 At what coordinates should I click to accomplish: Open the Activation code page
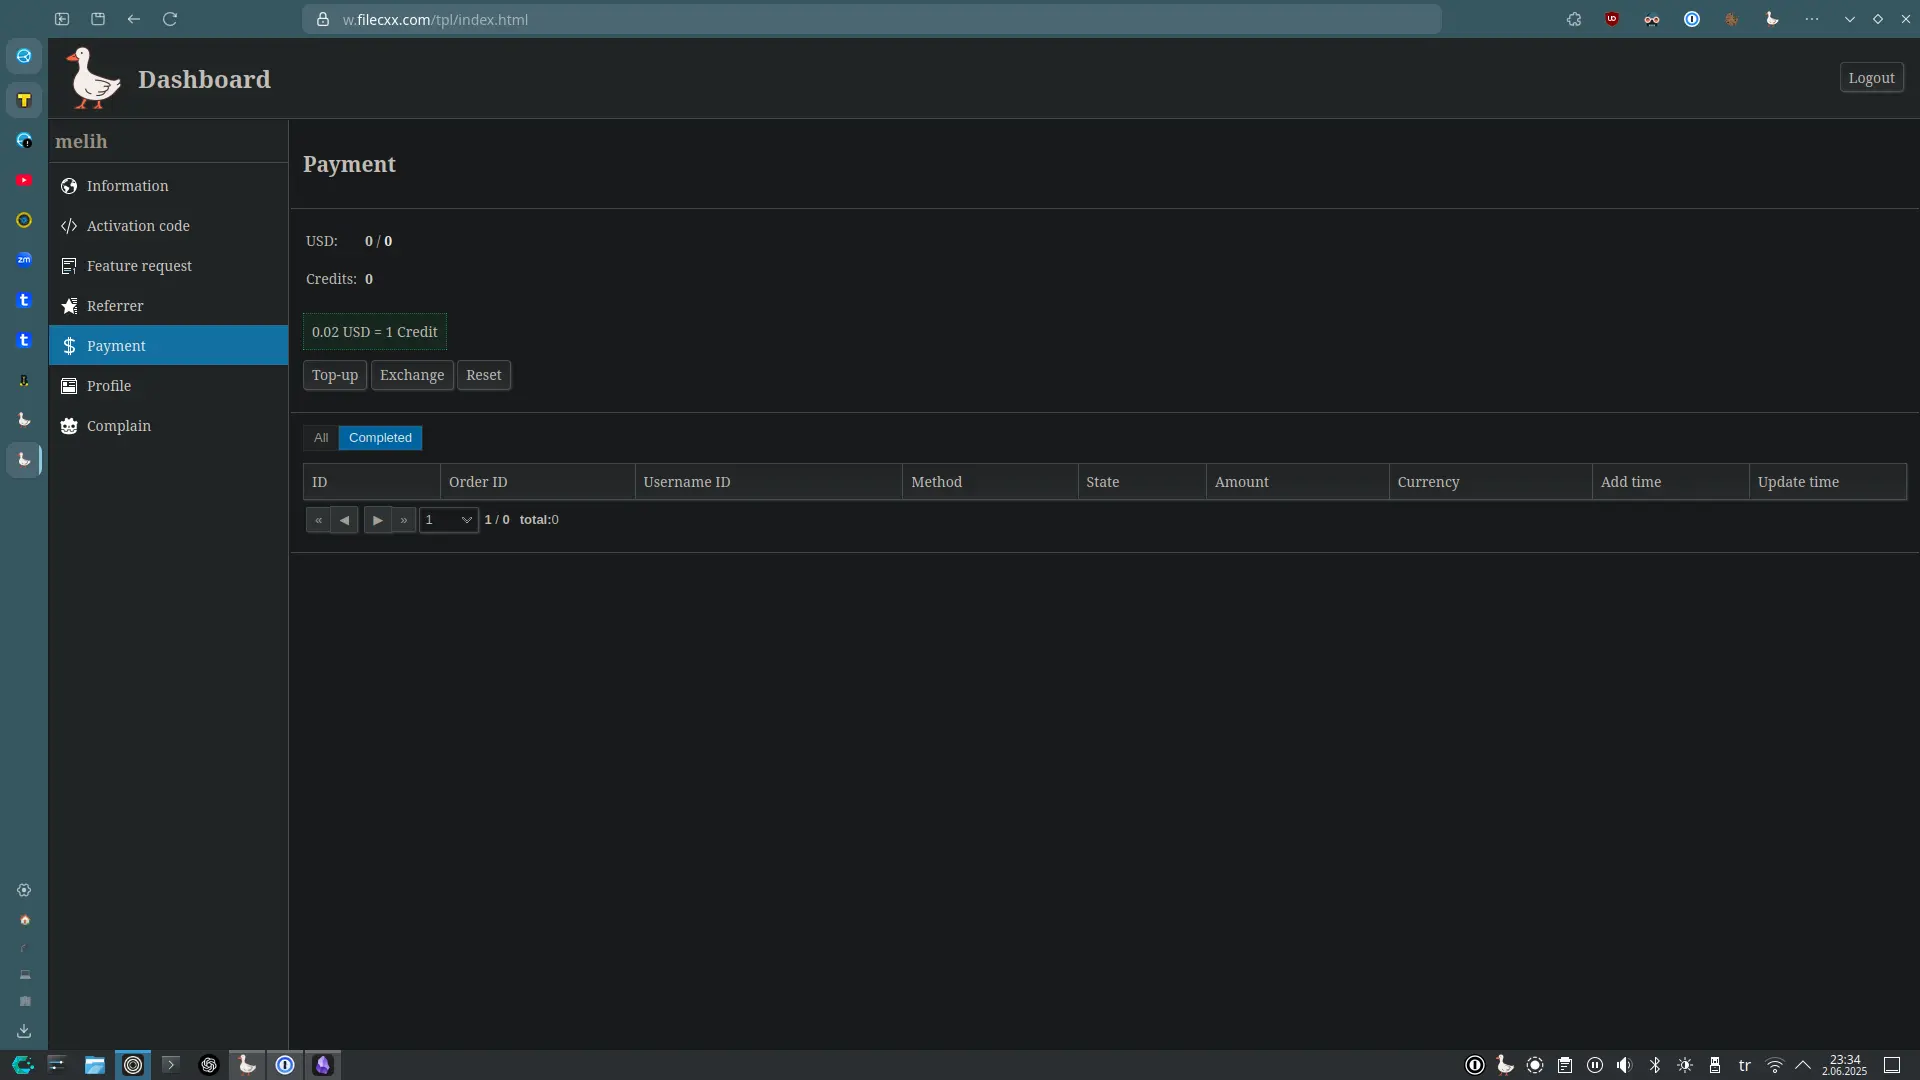coord(168,226)
